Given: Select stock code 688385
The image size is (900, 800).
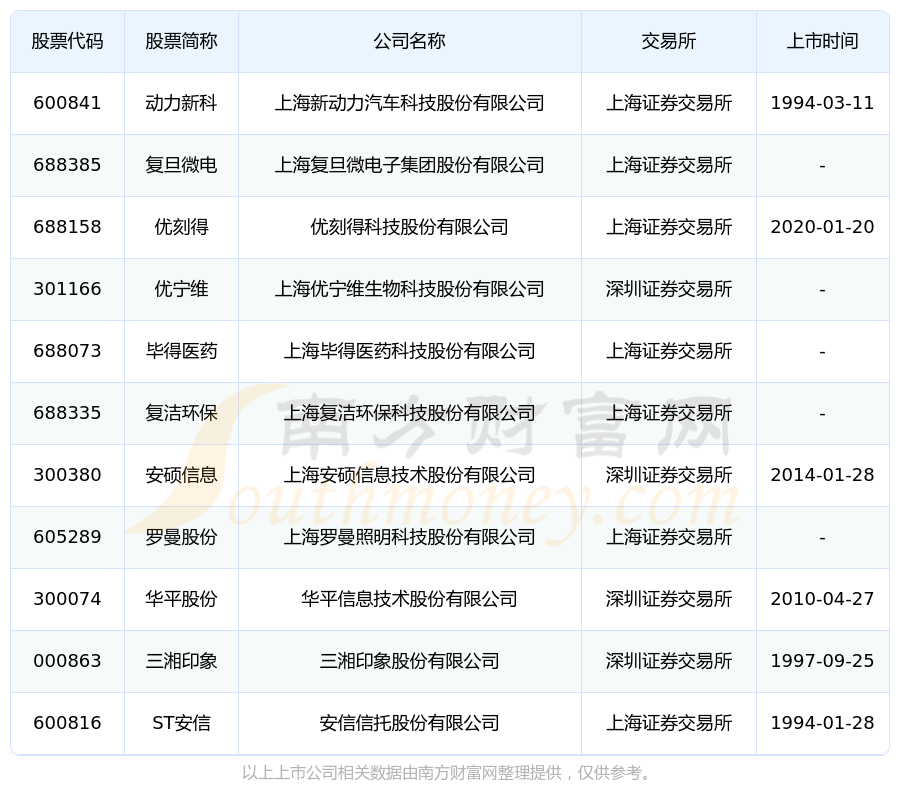Looking at the screenshot, I should (67, 165).
